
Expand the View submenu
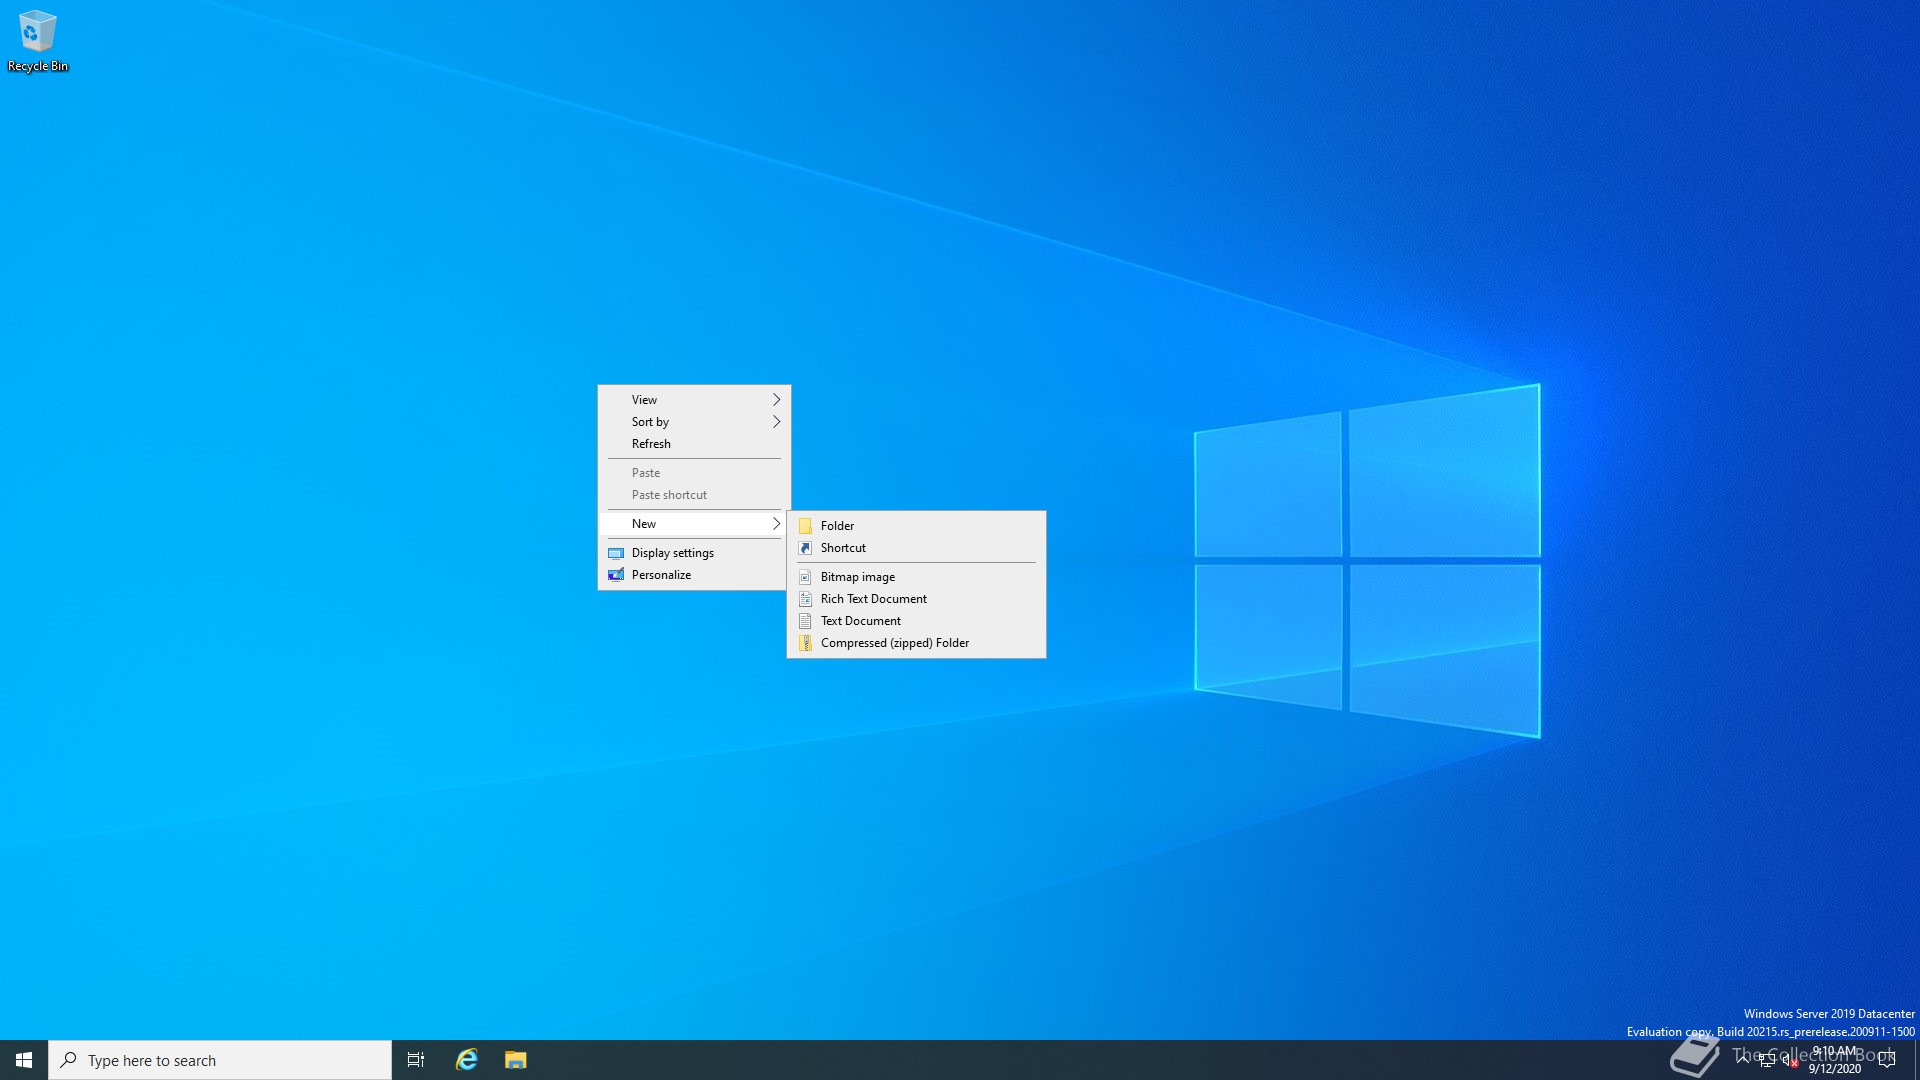click(x=694, y=400)
